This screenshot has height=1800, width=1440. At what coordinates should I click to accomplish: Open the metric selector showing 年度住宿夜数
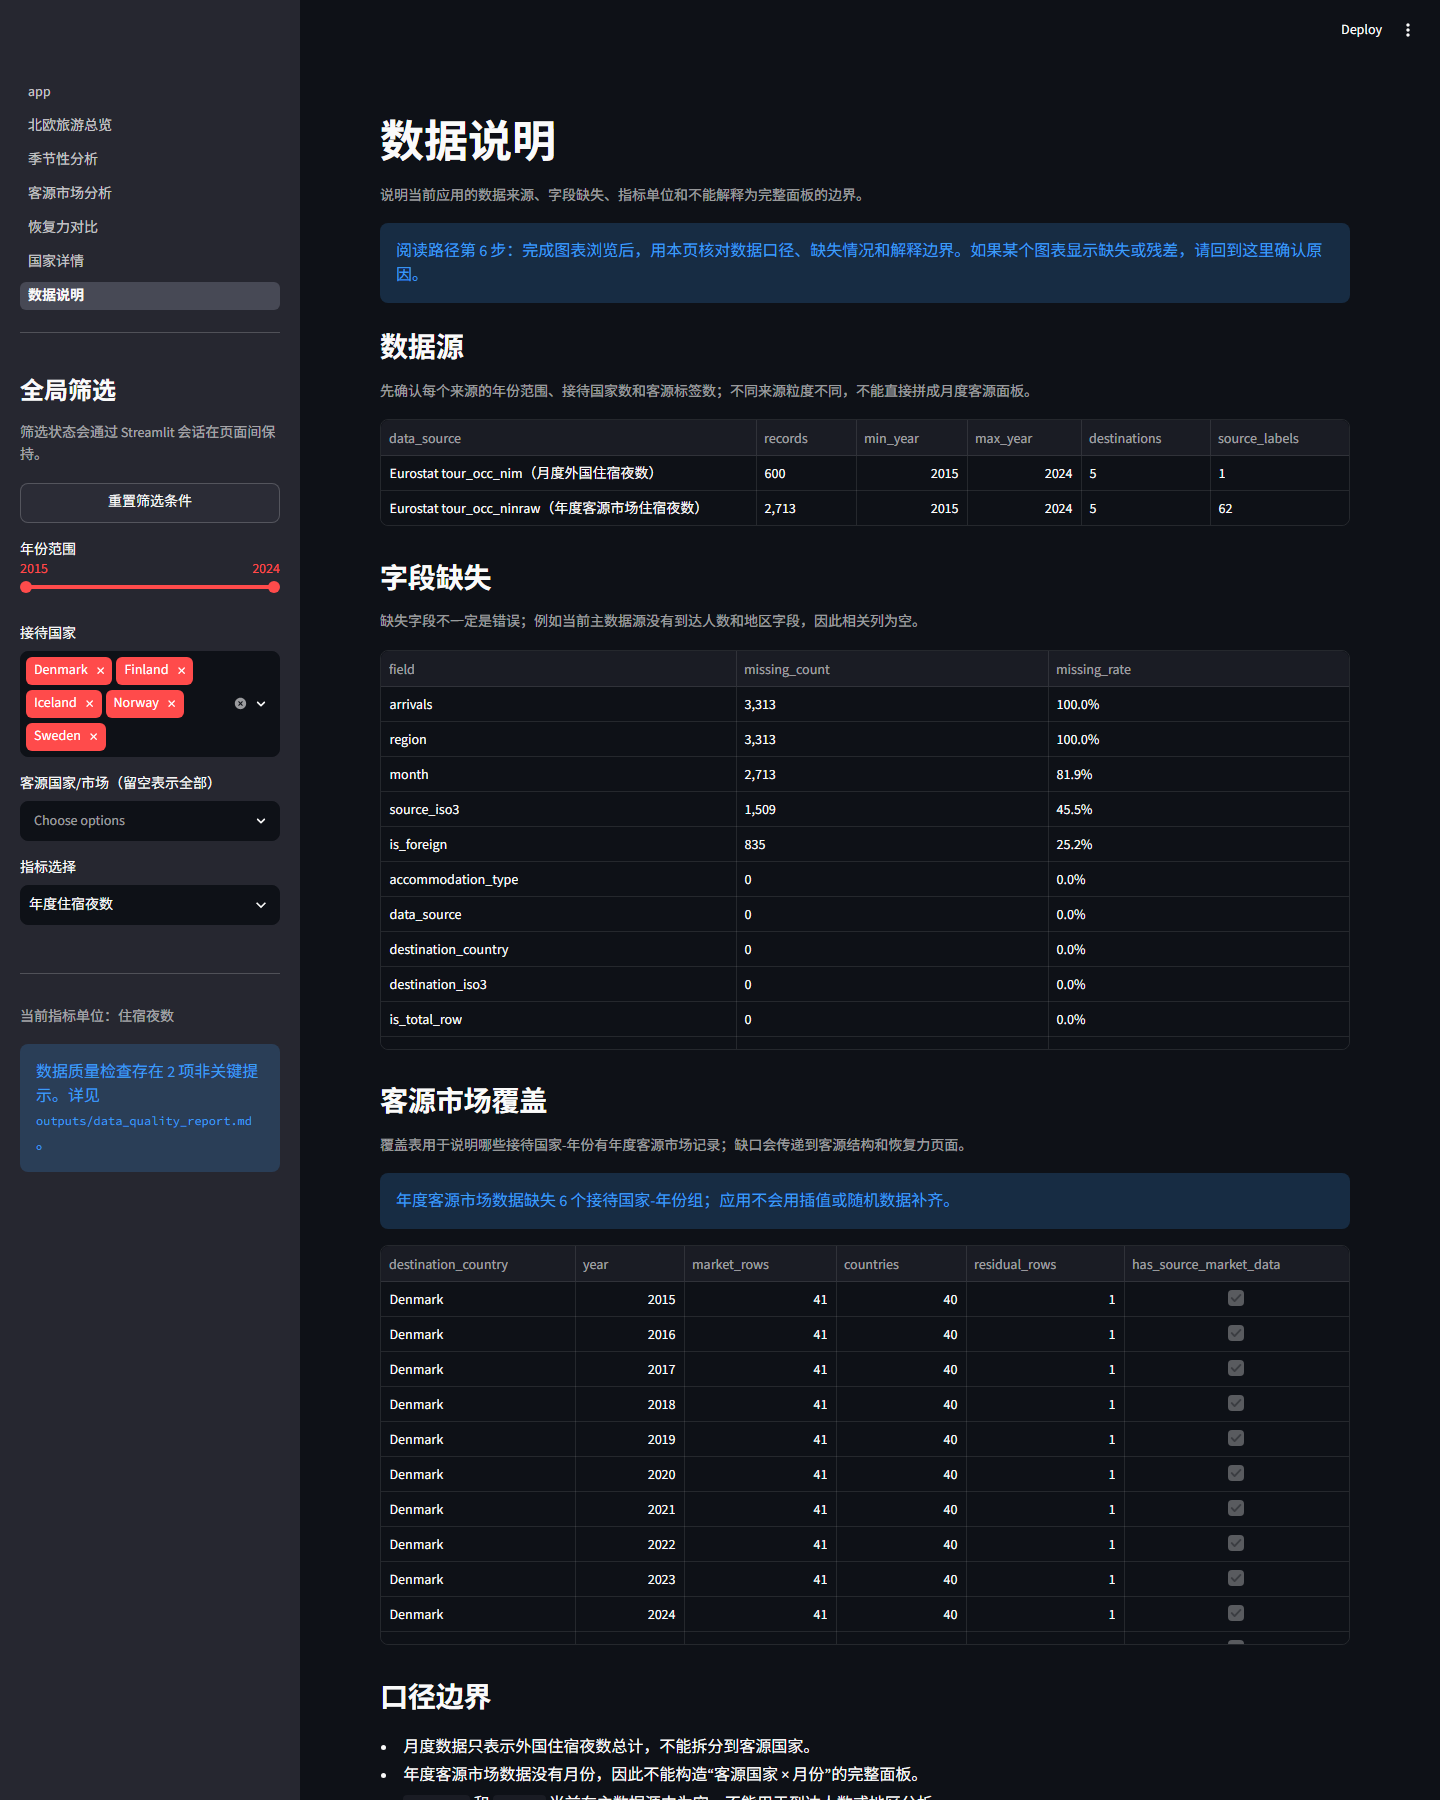point(150,905)
